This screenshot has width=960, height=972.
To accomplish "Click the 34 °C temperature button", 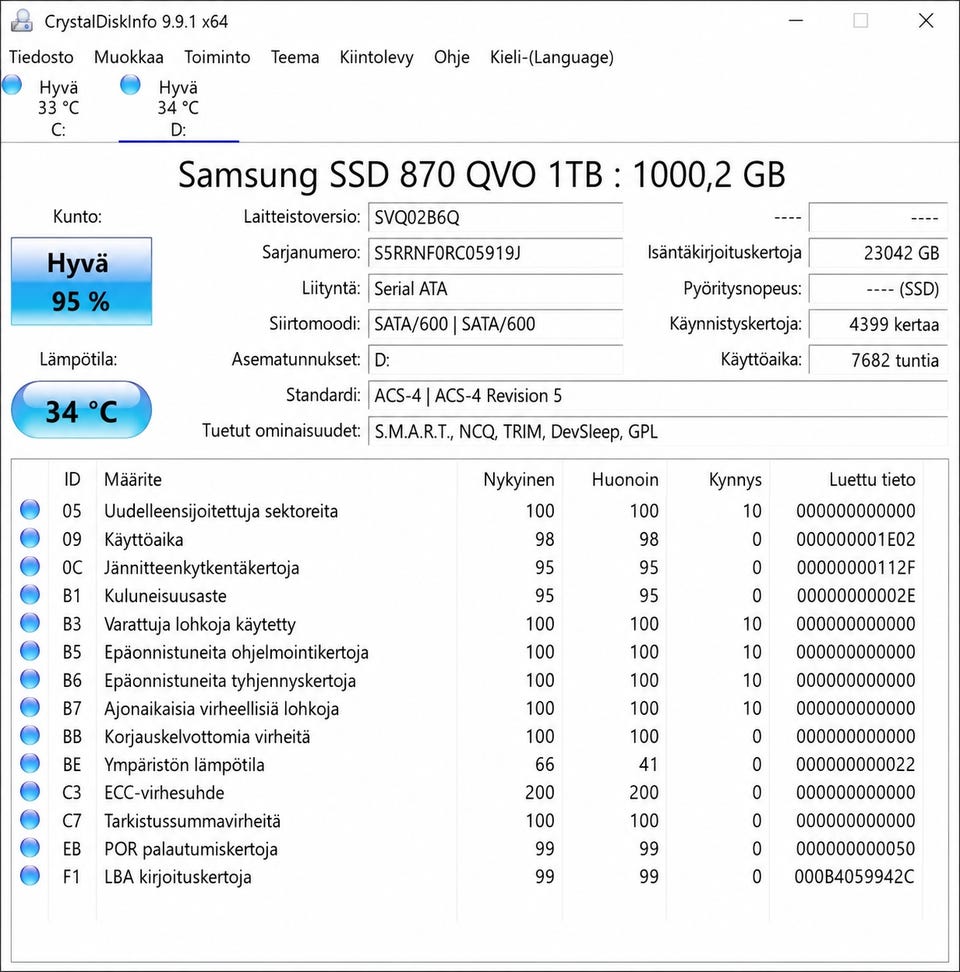I will (x=81, y=410).
